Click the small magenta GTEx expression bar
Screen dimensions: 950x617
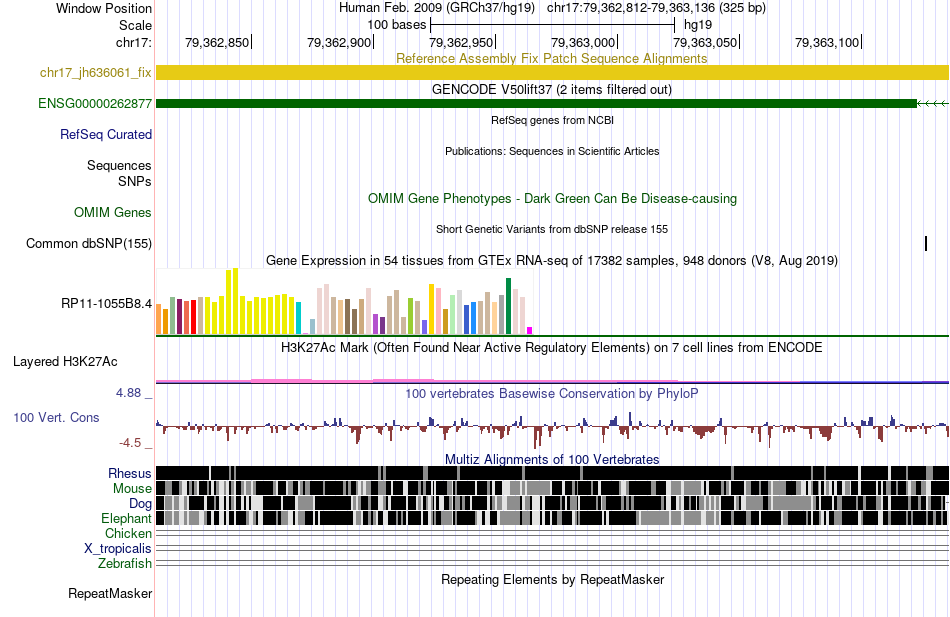pos(530,331)
